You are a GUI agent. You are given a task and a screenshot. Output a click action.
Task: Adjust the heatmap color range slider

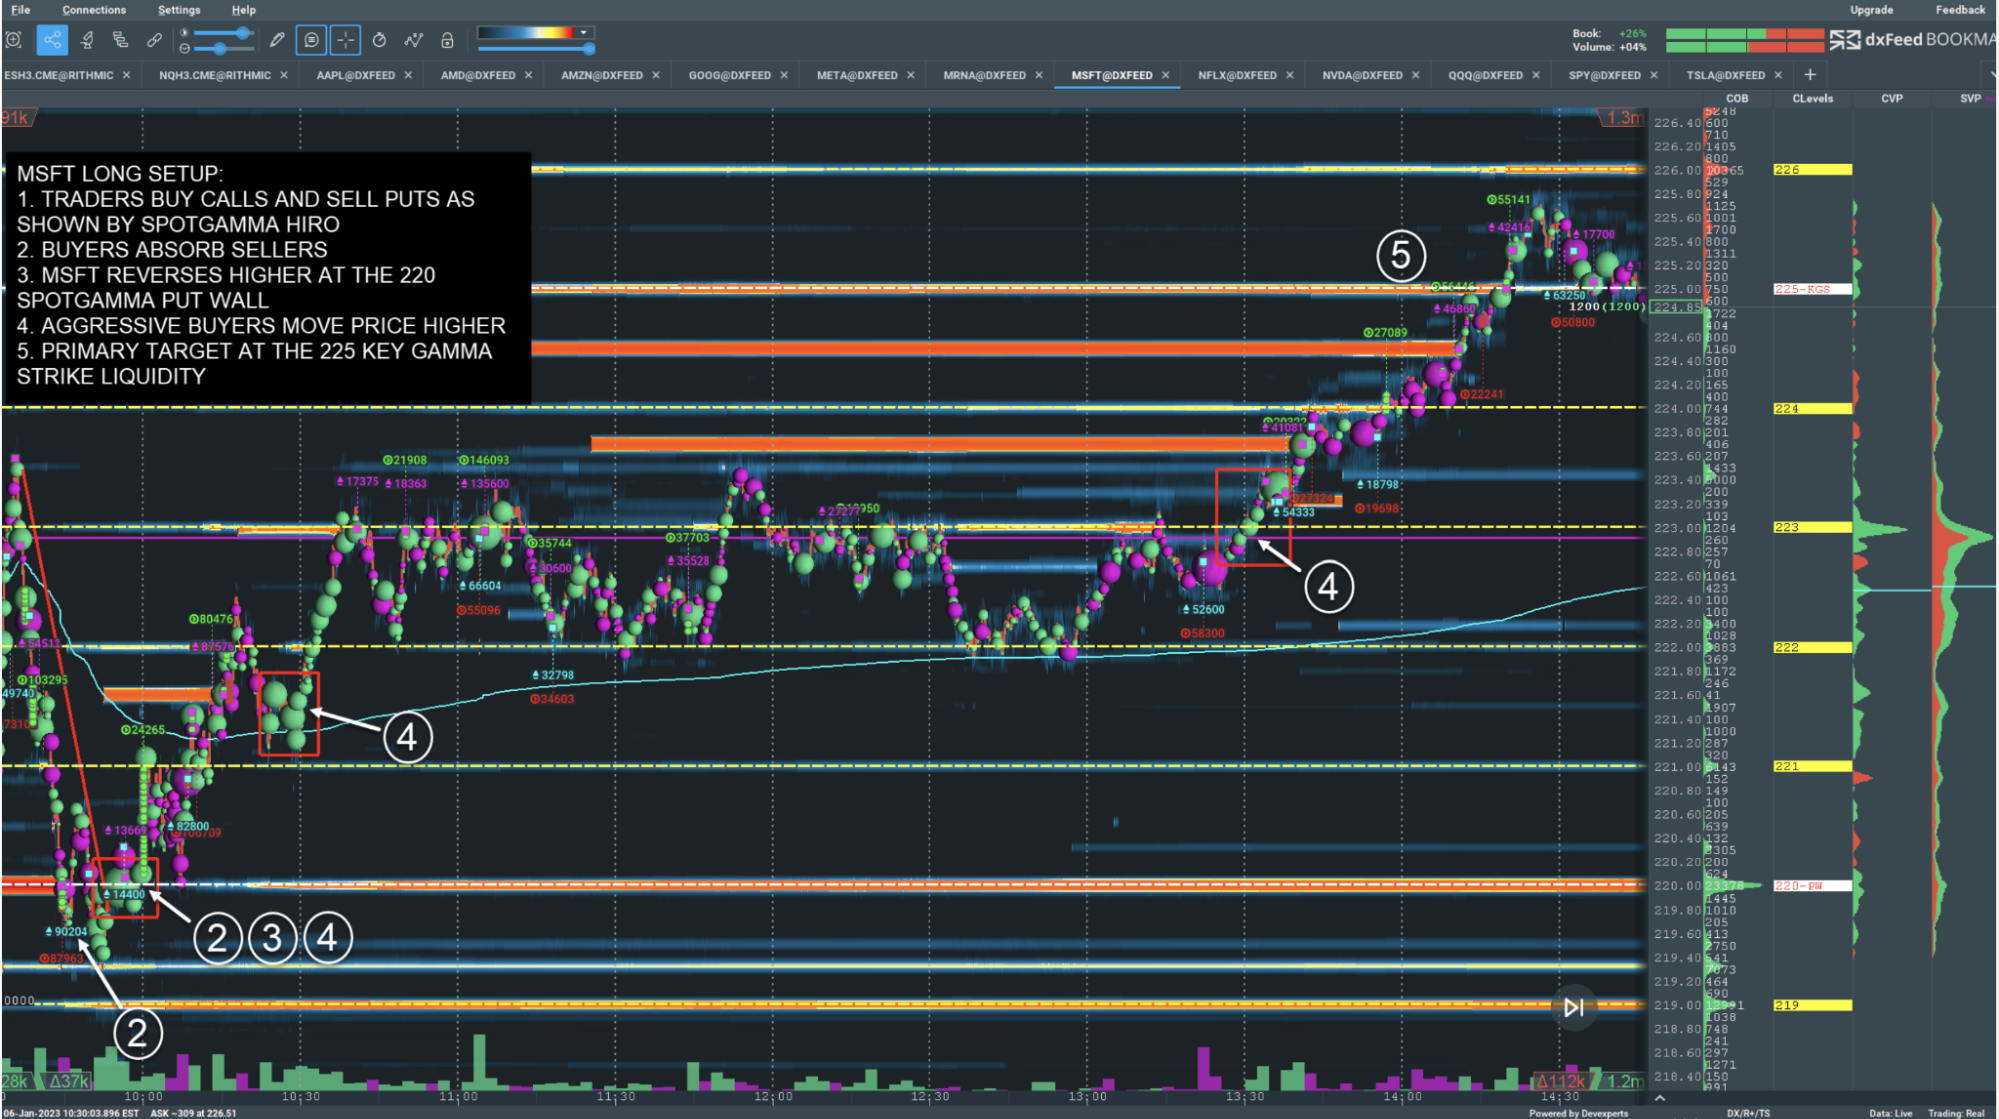(x=536, y=48)
